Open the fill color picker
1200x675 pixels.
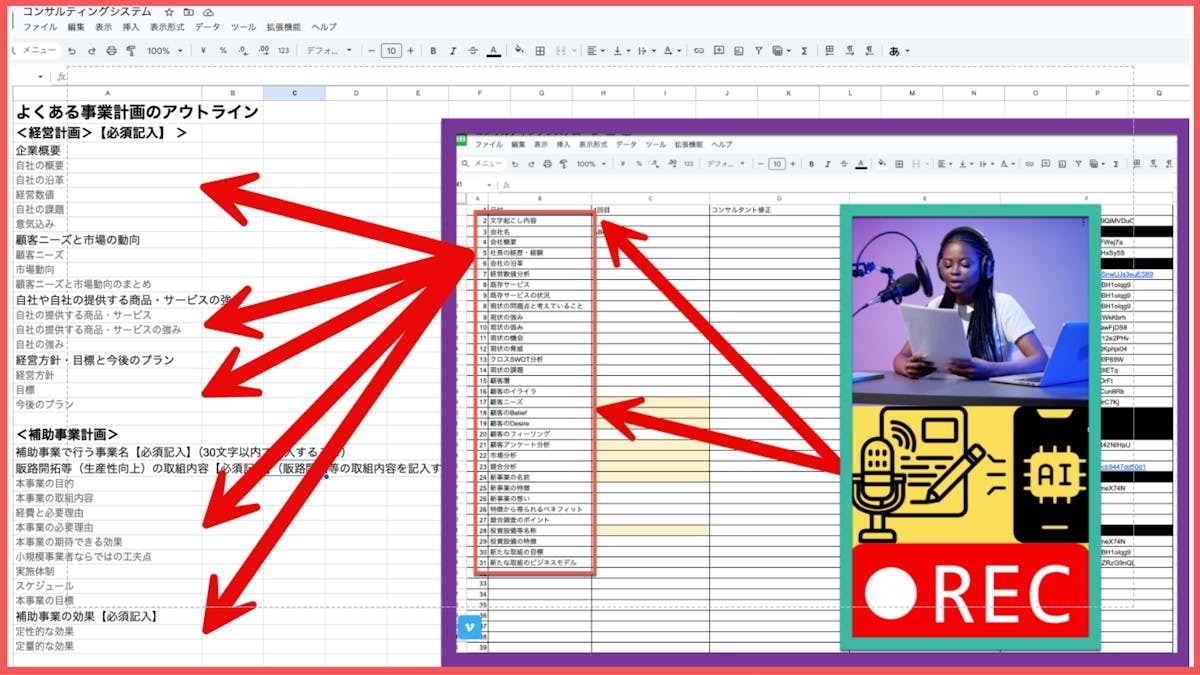[519, 50]
